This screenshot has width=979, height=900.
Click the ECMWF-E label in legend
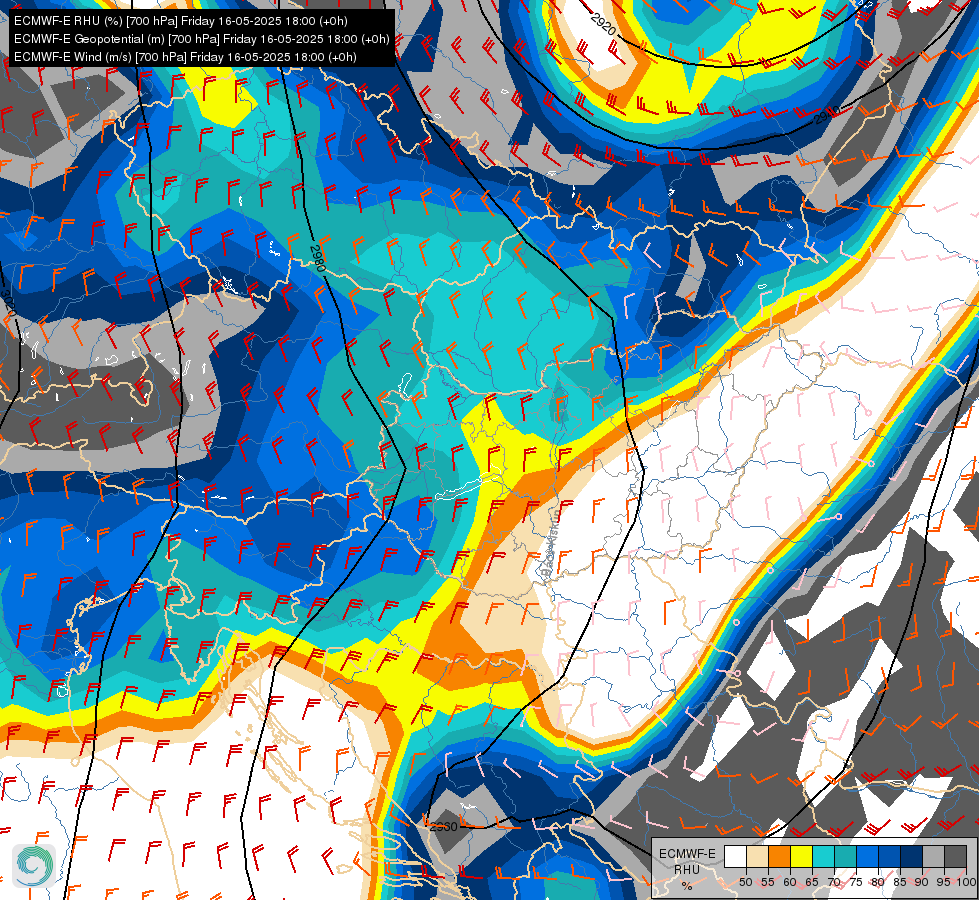[687, 854]
